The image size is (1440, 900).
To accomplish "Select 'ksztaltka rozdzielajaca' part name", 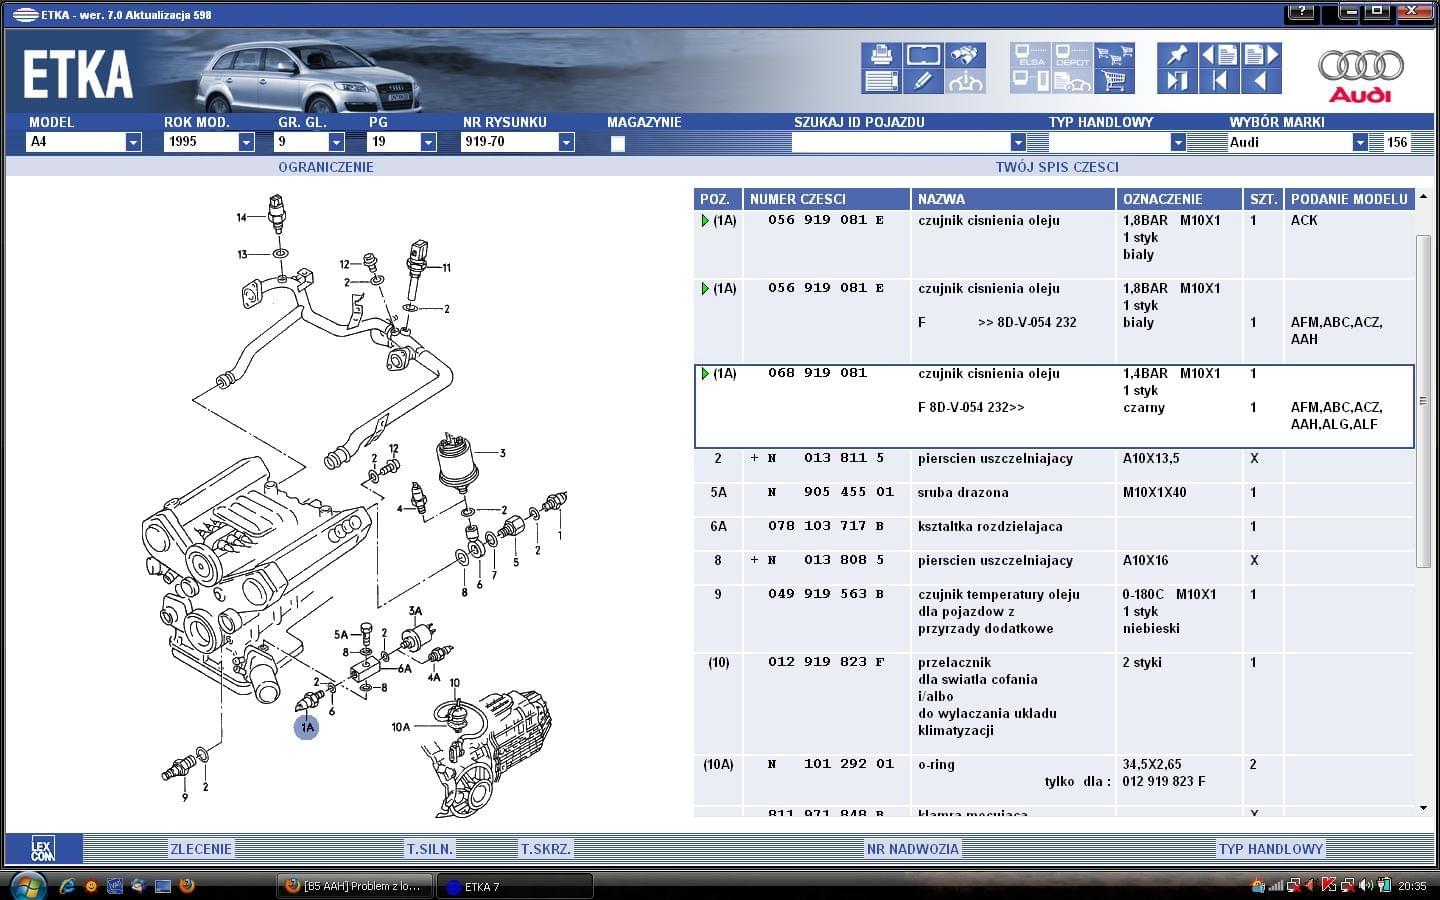I will 990,526.
